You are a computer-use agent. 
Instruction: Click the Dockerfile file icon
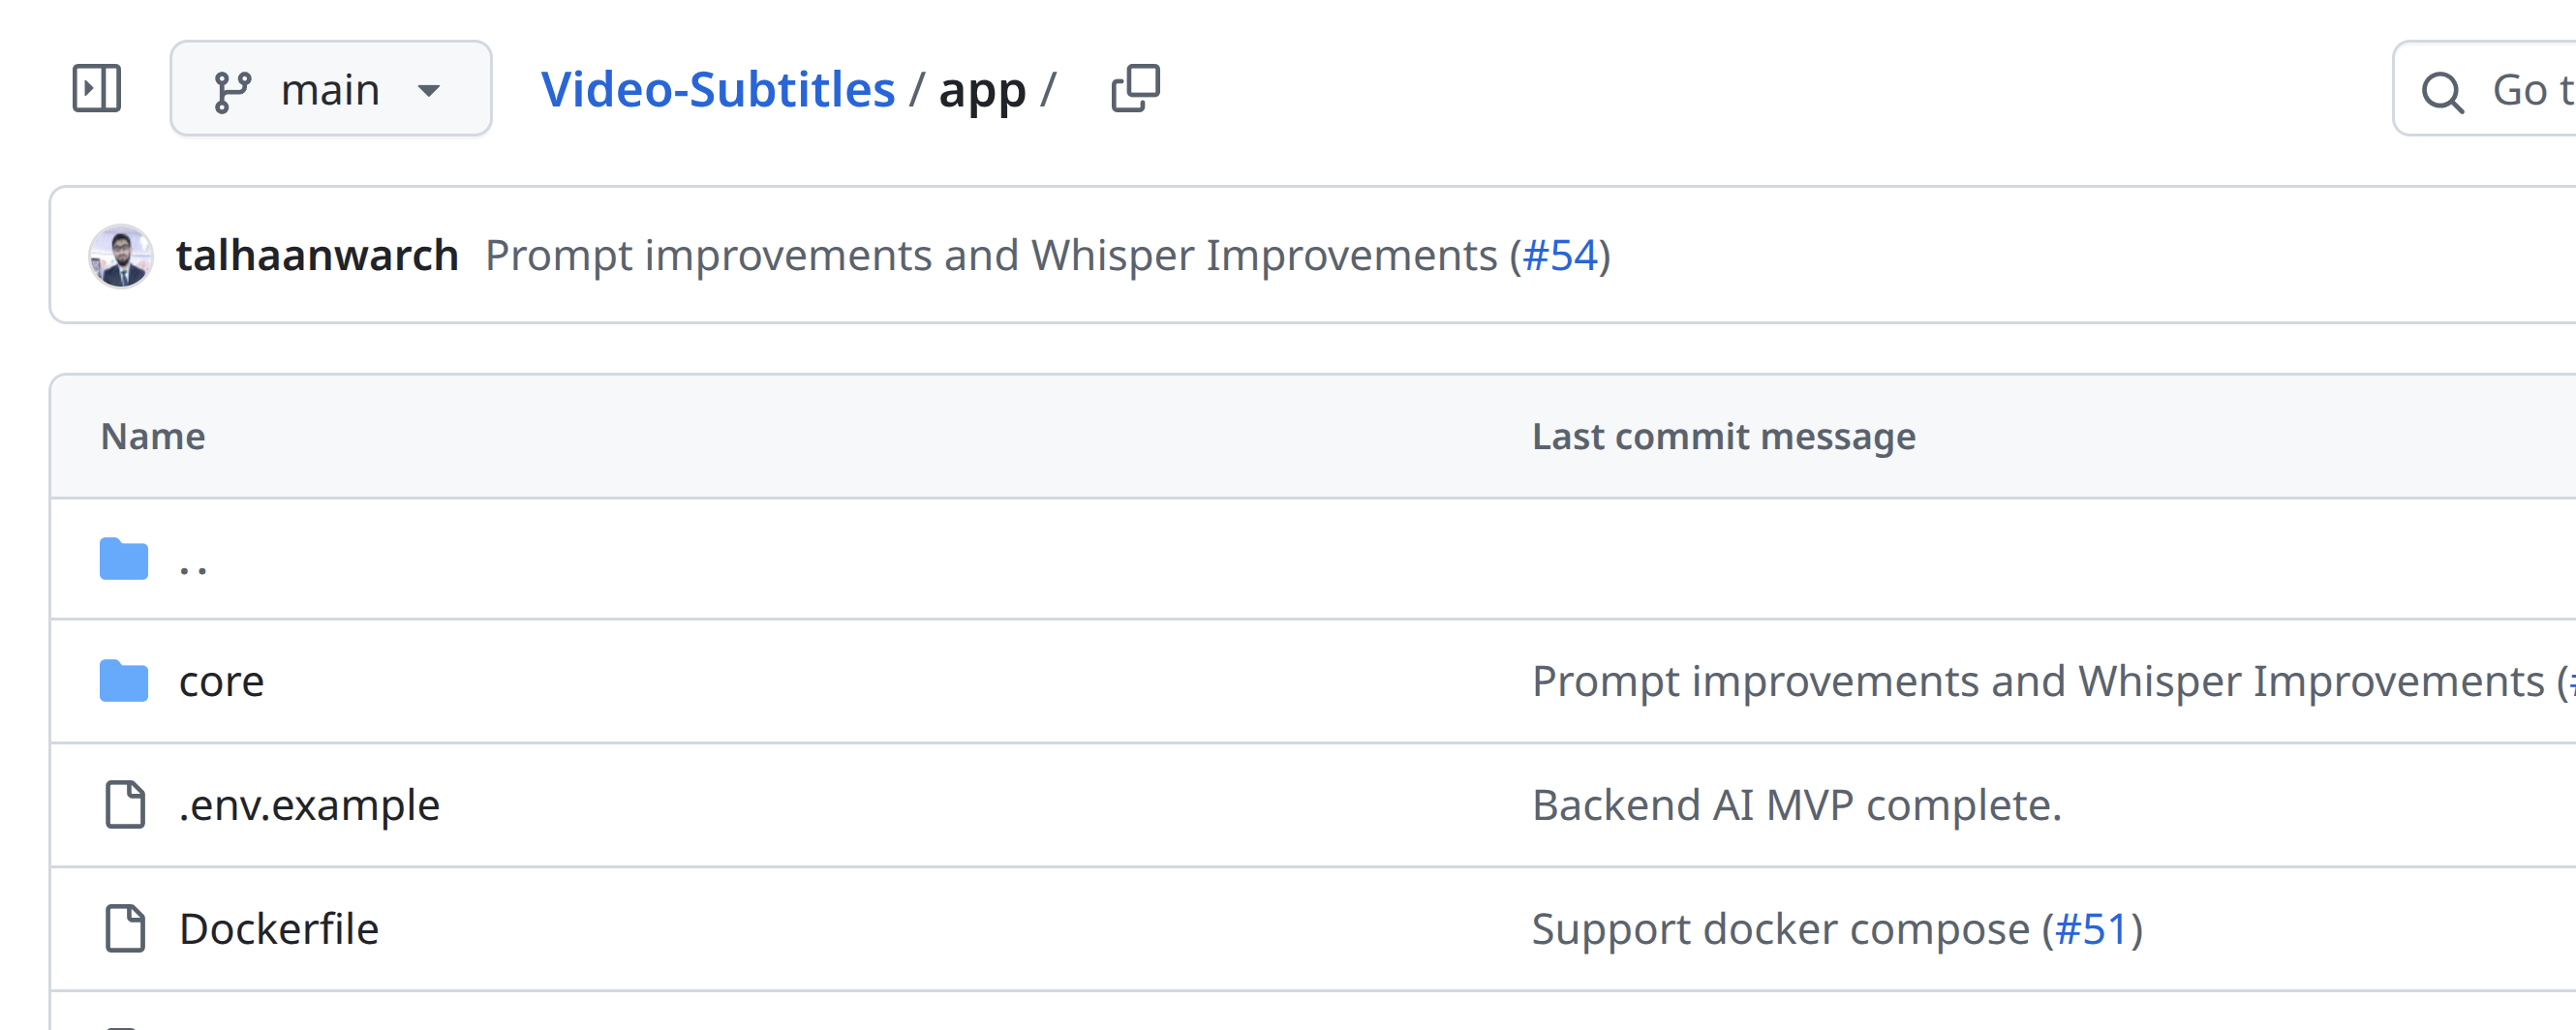coord(125,929)
